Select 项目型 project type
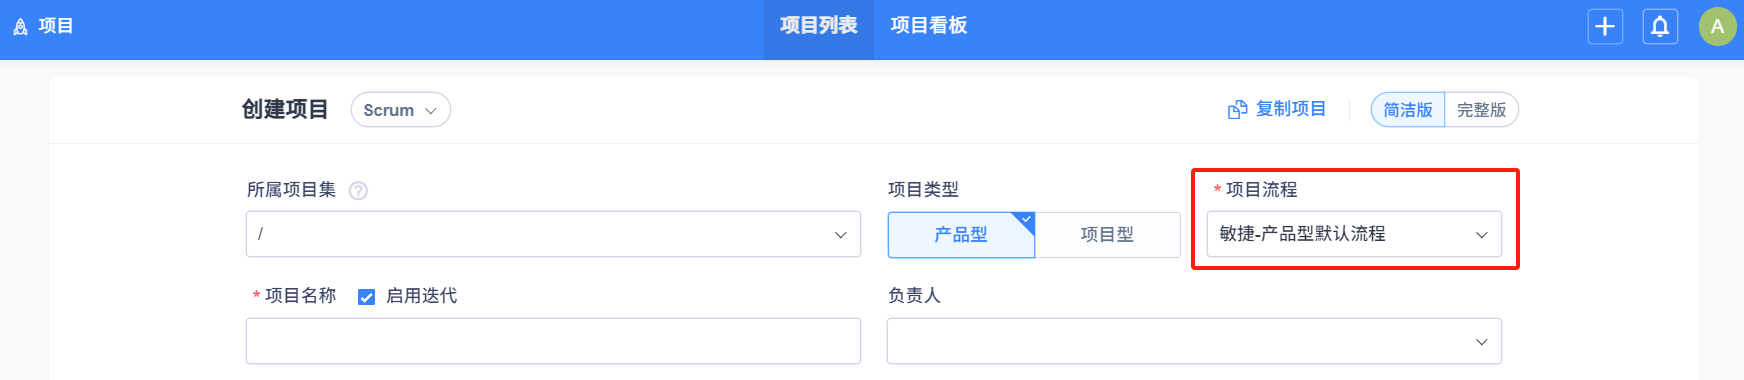 [x=1107, y=234]
